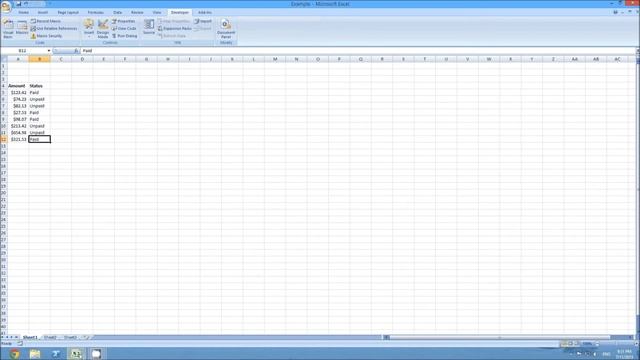This screenshot has width=640, height=360.
Task: Click the volume icon in system tray
Action: pos(594,354)
